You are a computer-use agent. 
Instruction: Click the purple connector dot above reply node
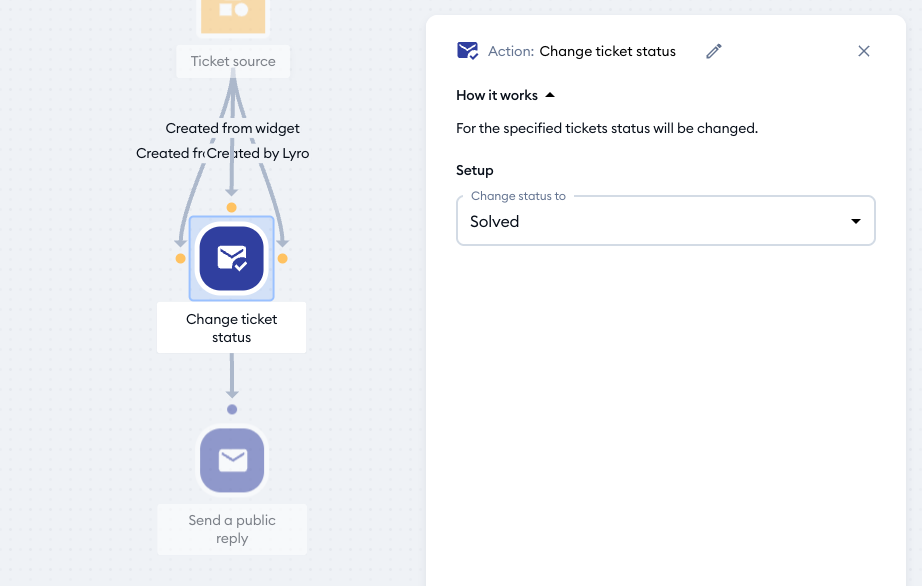[x=232, y=409]
